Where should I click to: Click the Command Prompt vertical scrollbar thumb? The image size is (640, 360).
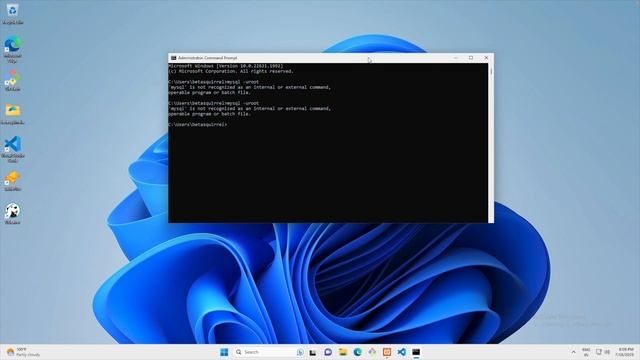click(x=491, y=71)
